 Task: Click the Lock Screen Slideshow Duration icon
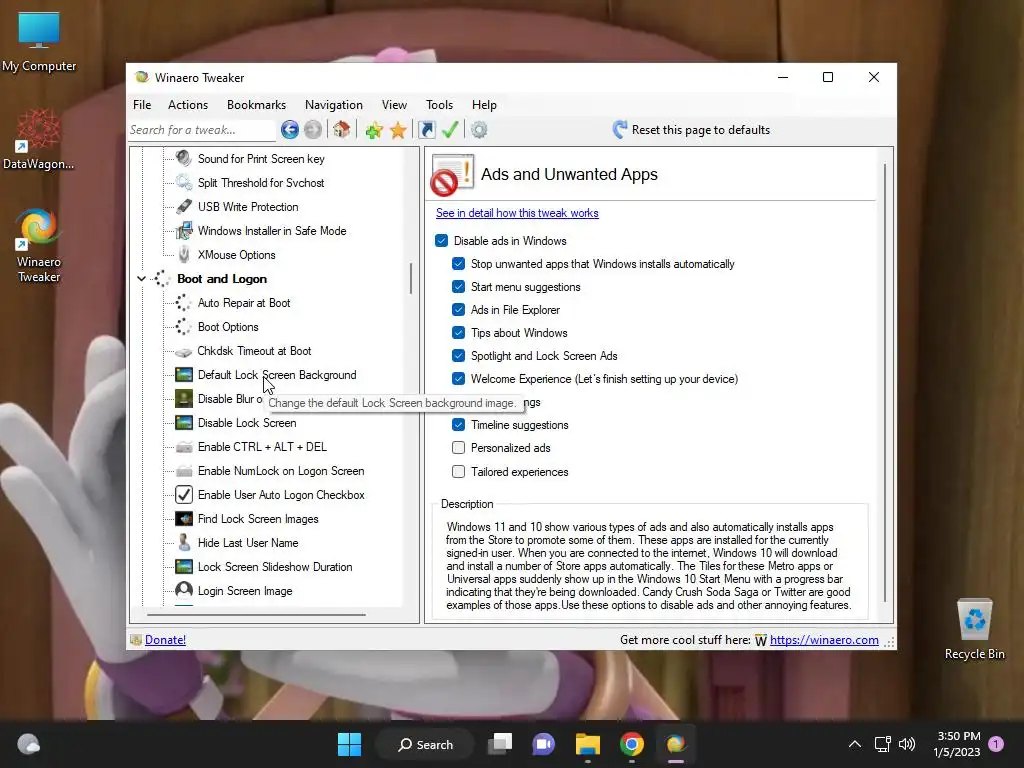tap(184, 567)
